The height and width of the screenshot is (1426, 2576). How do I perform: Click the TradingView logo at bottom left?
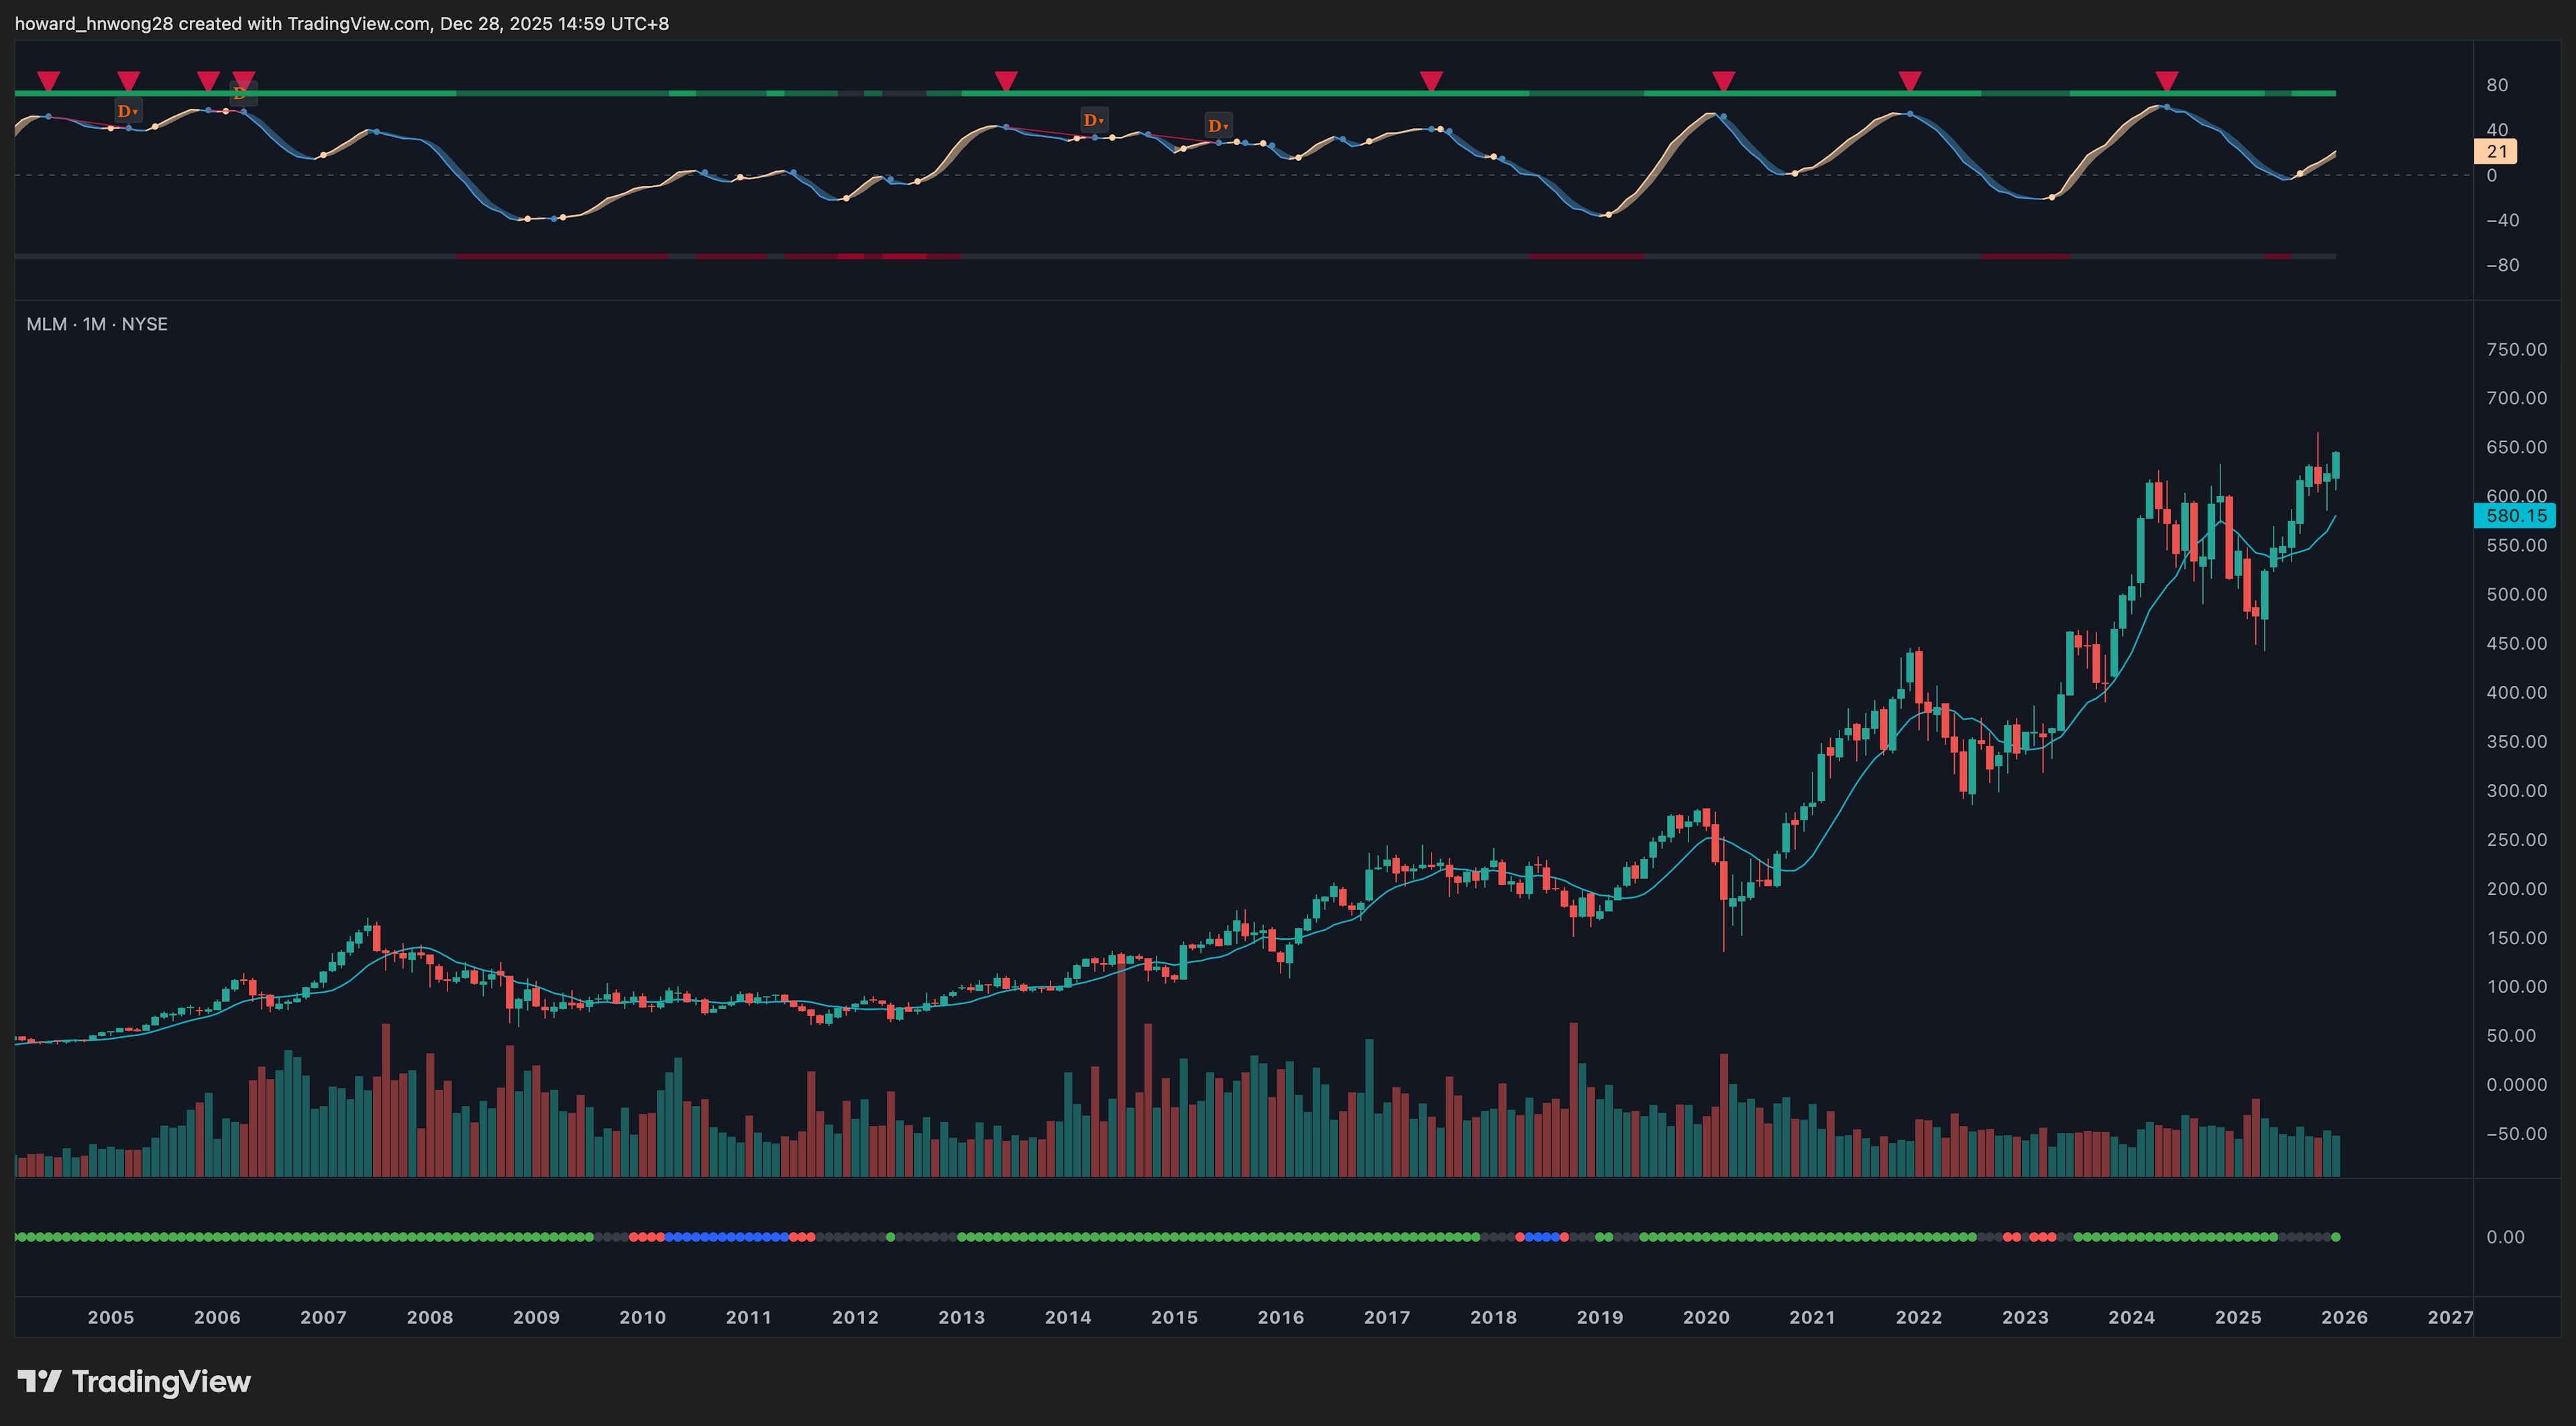tap(134, 1381)
